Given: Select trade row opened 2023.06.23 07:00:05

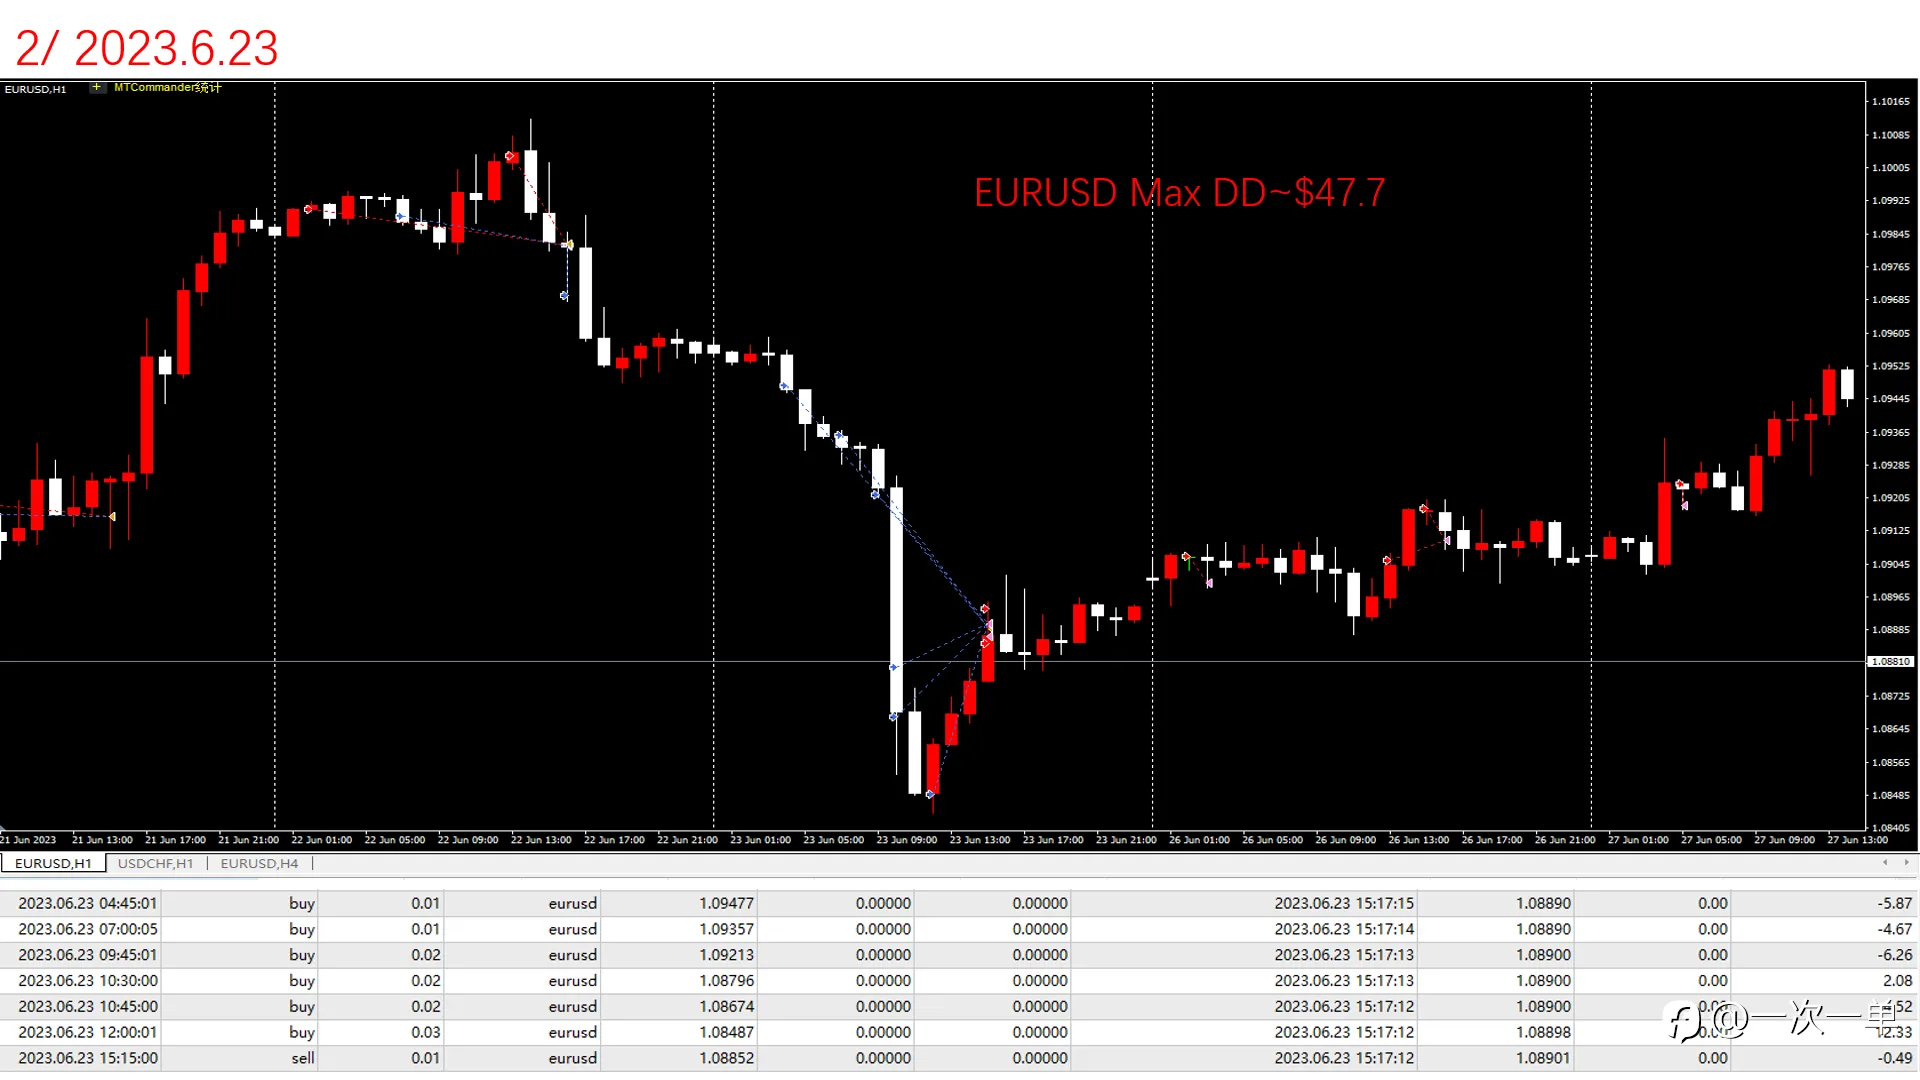Looking at the screenshot, I should tap(960, 929).
